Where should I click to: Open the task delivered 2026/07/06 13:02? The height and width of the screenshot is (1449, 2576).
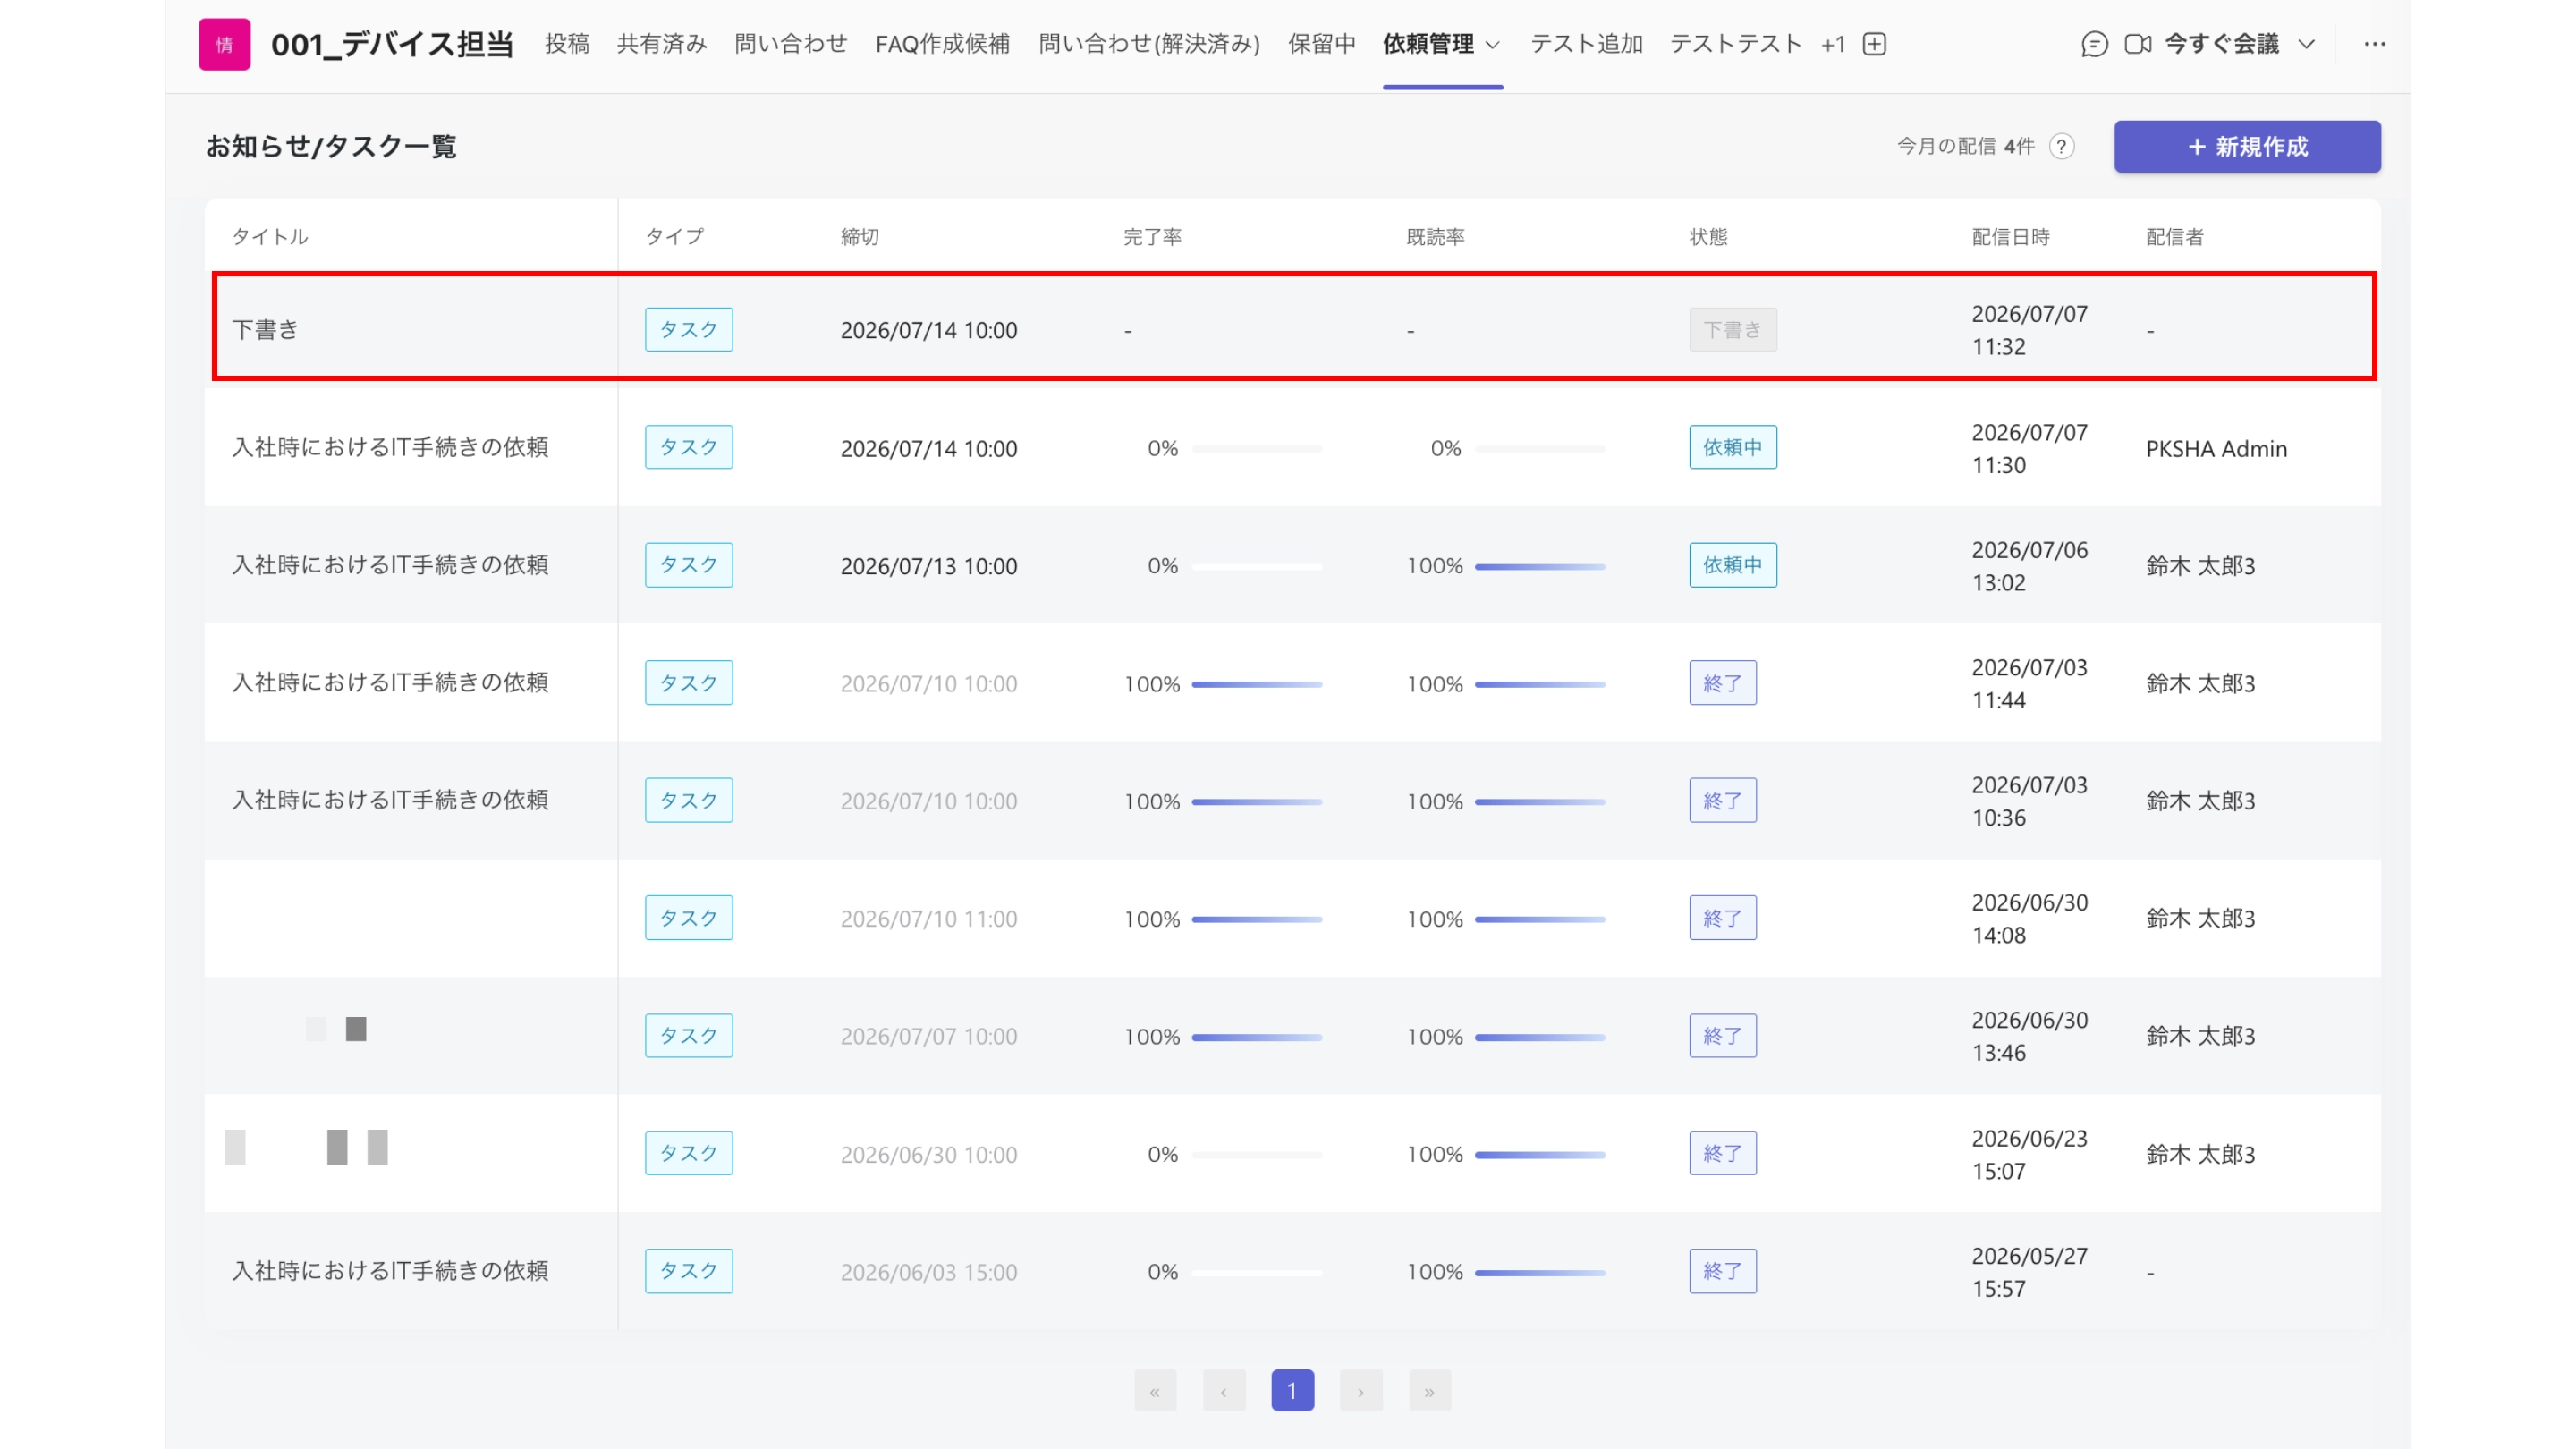point(390,565)
